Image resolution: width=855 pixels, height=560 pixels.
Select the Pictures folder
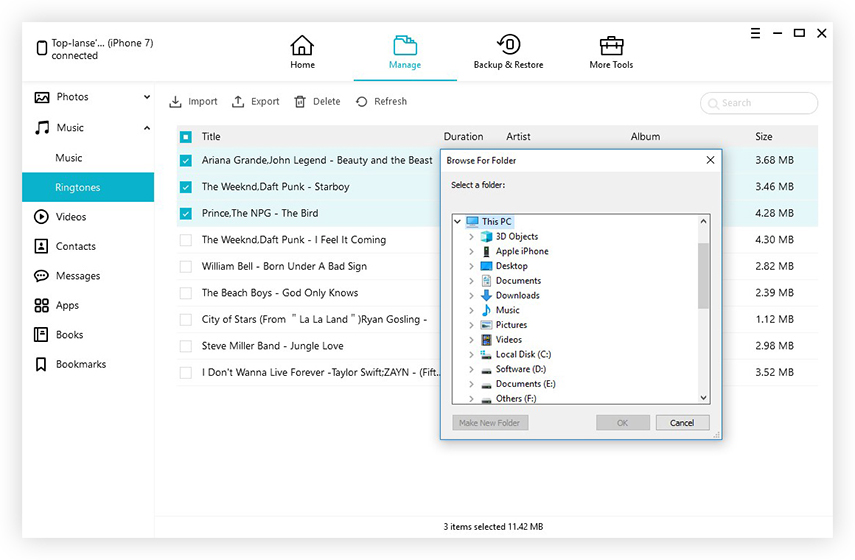tap(511, 325)
